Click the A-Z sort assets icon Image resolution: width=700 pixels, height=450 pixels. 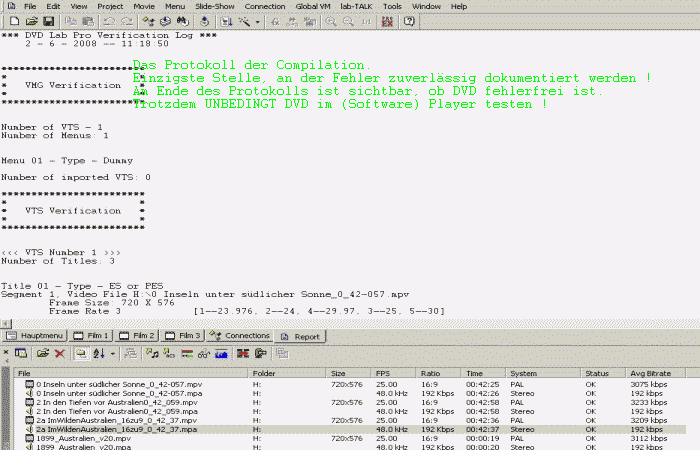click(98, 353)
